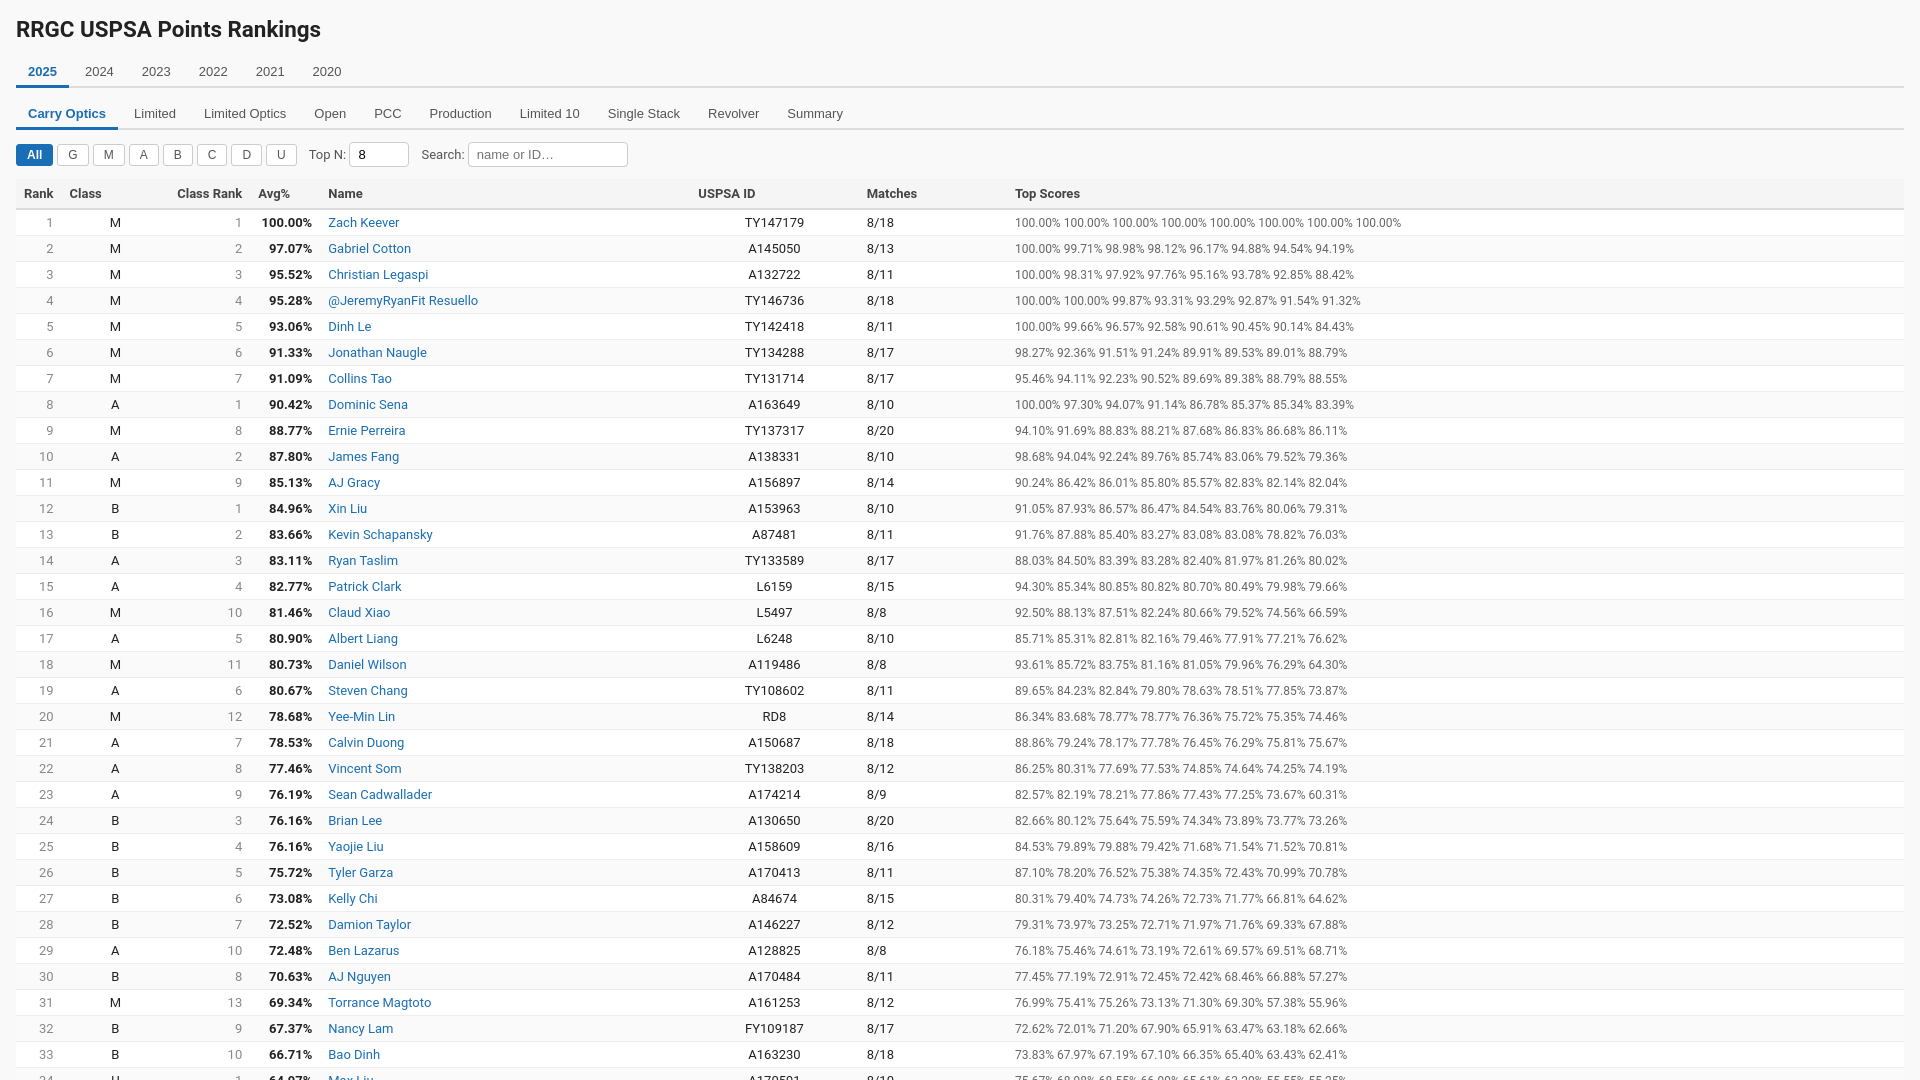Open Christian Legaspi's profile
1920x1080 pixels.
[x=378, y=275]
